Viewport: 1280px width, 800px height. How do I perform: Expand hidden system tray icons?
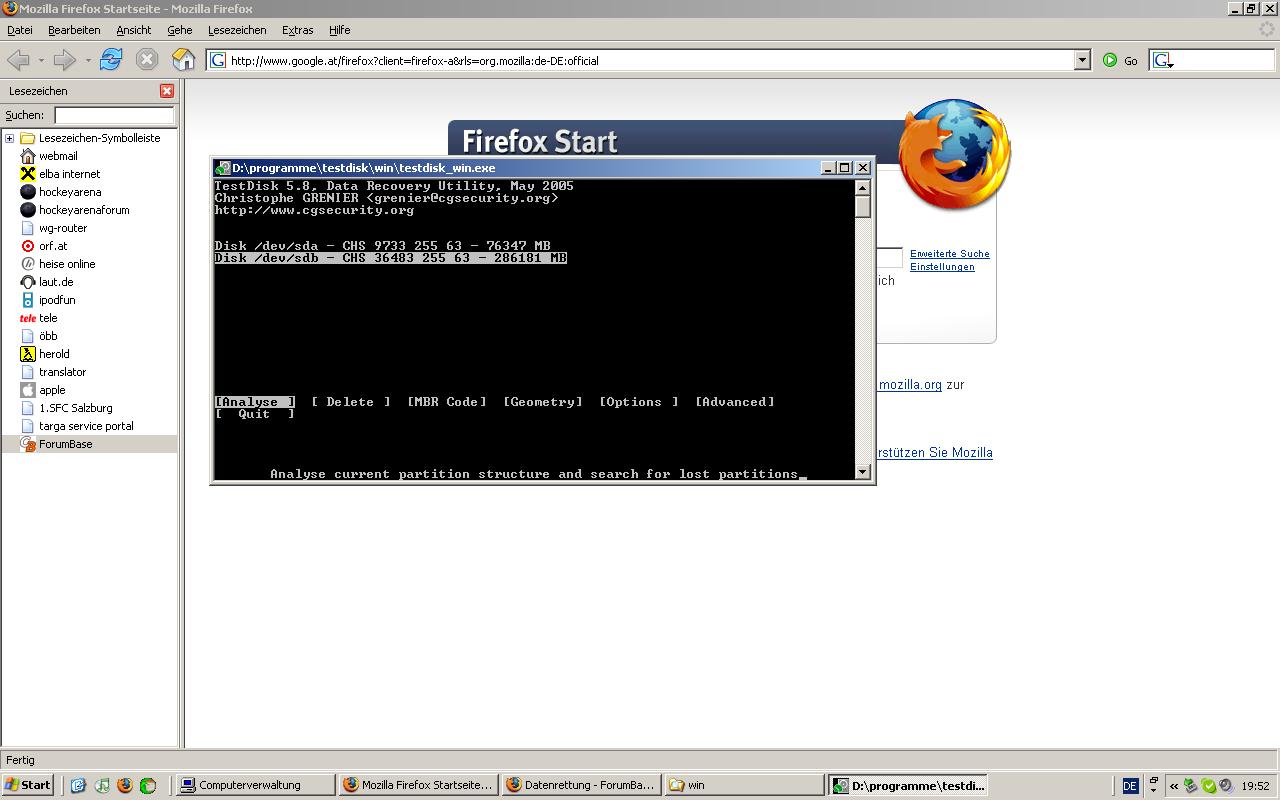pyautogui.click(x=1174, y=786)
